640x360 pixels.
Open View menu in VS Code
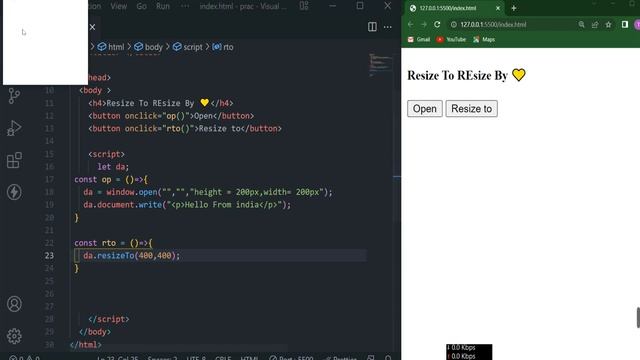[x=118, y=6]
